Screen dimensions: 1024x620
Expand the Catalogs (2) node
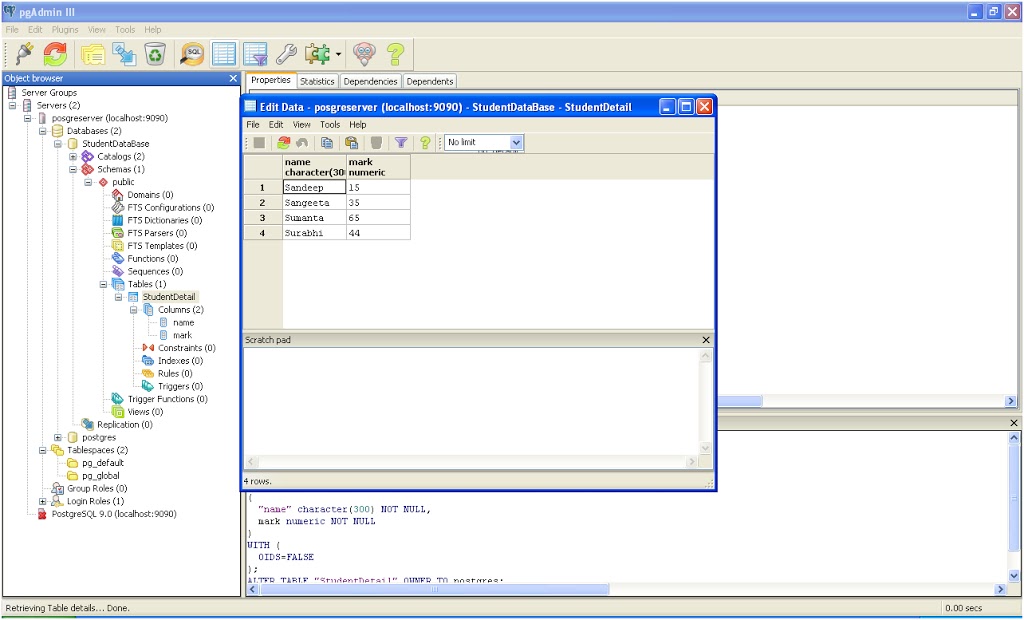[x=73, y=156]
